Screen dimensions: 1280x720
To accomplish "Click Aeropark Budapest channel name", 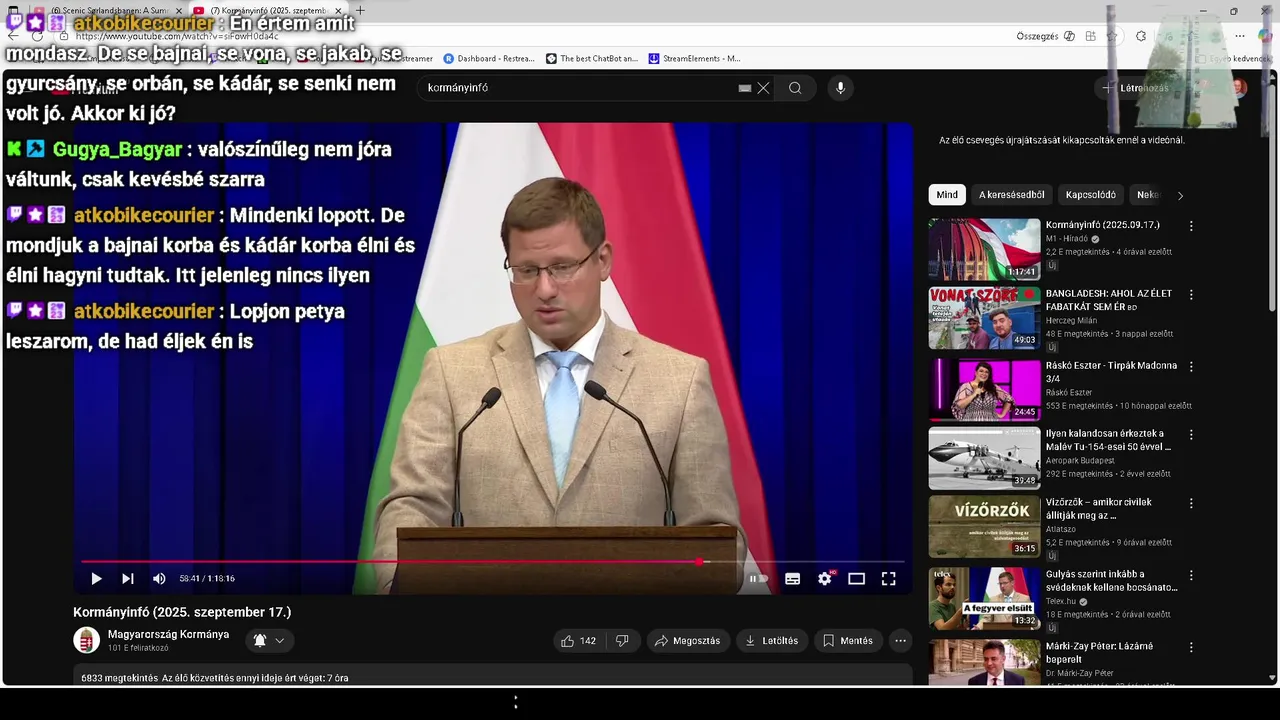I will pos(1080,460).
